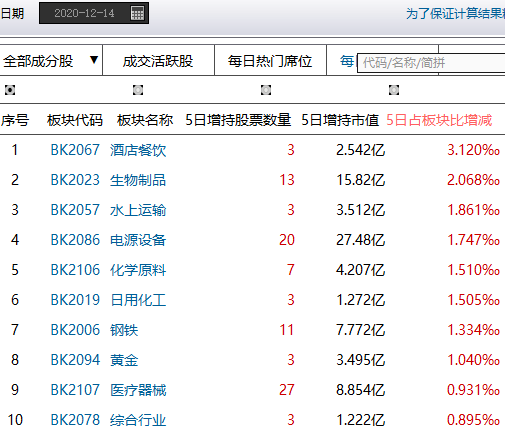
Task: Switch to the 每日热门席位 tab
Action: coord(270,61)
